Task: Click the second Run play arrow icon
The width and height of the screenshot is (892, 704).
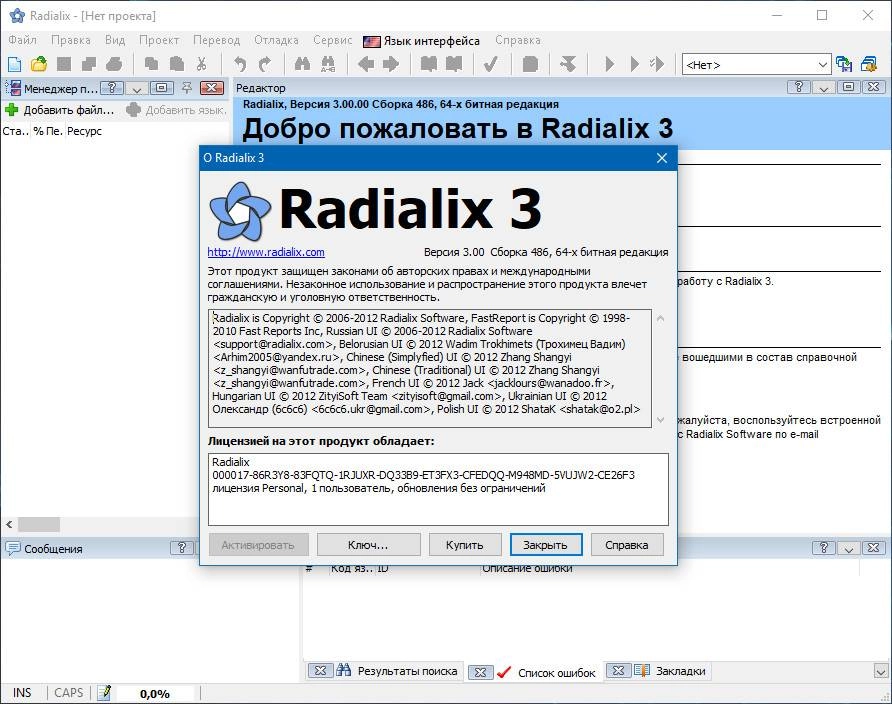Action: click(634, 64)
